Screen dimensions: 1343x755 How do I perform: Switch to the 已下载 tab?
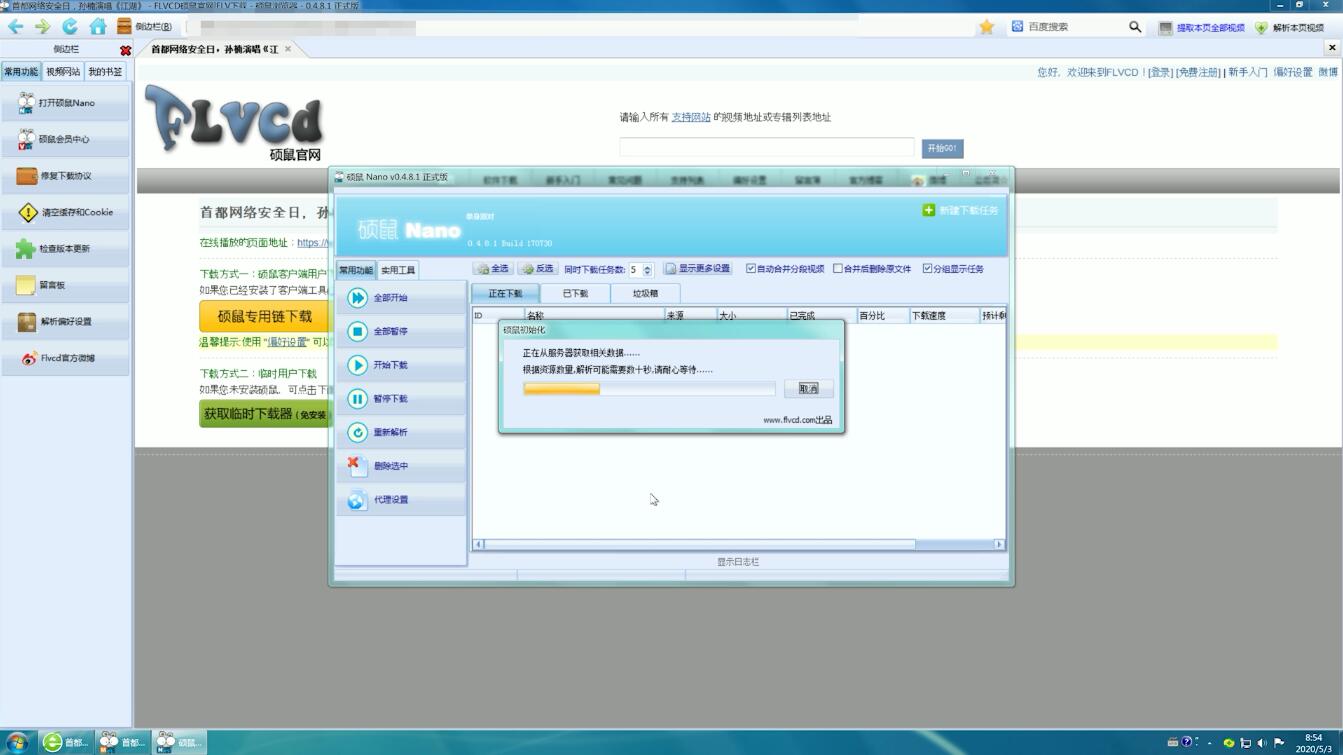pyautogui.click(x=575, y=294)
